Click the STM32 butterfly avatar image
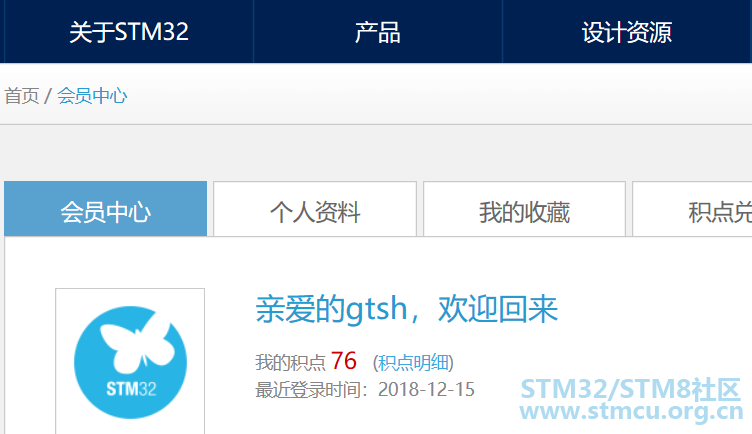Viewport: 752px width, 434px height. pyautogui.click(x=130, y=362)
